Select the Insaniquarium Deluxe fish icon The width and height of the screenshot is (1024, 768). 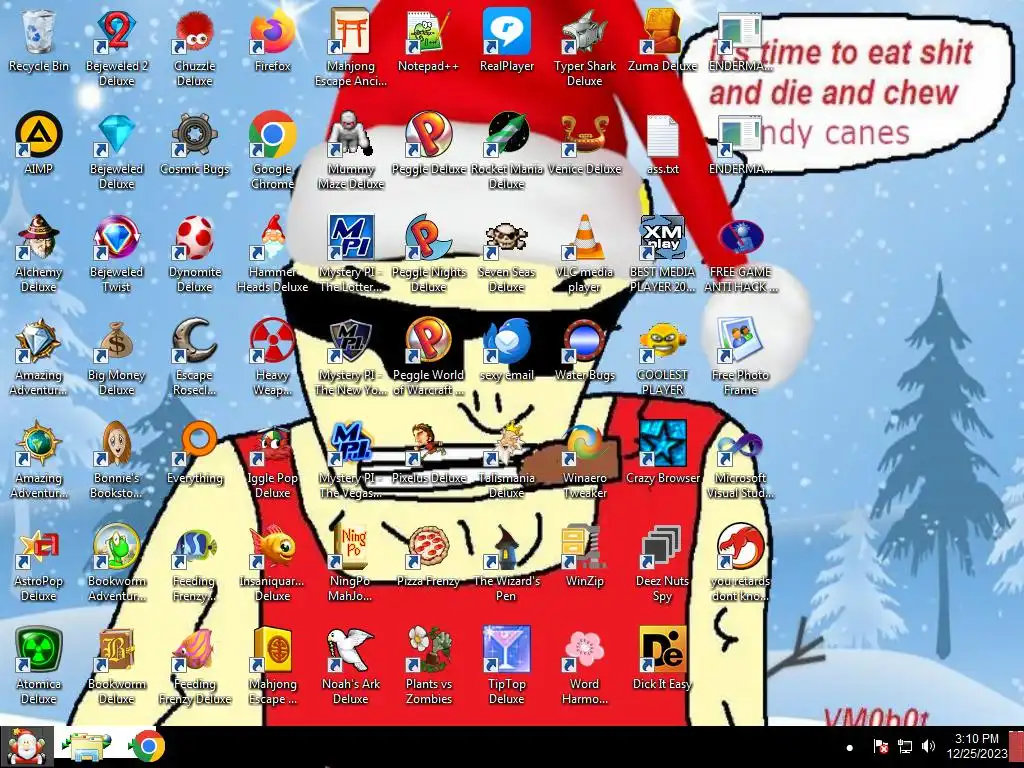pos(272,547)
